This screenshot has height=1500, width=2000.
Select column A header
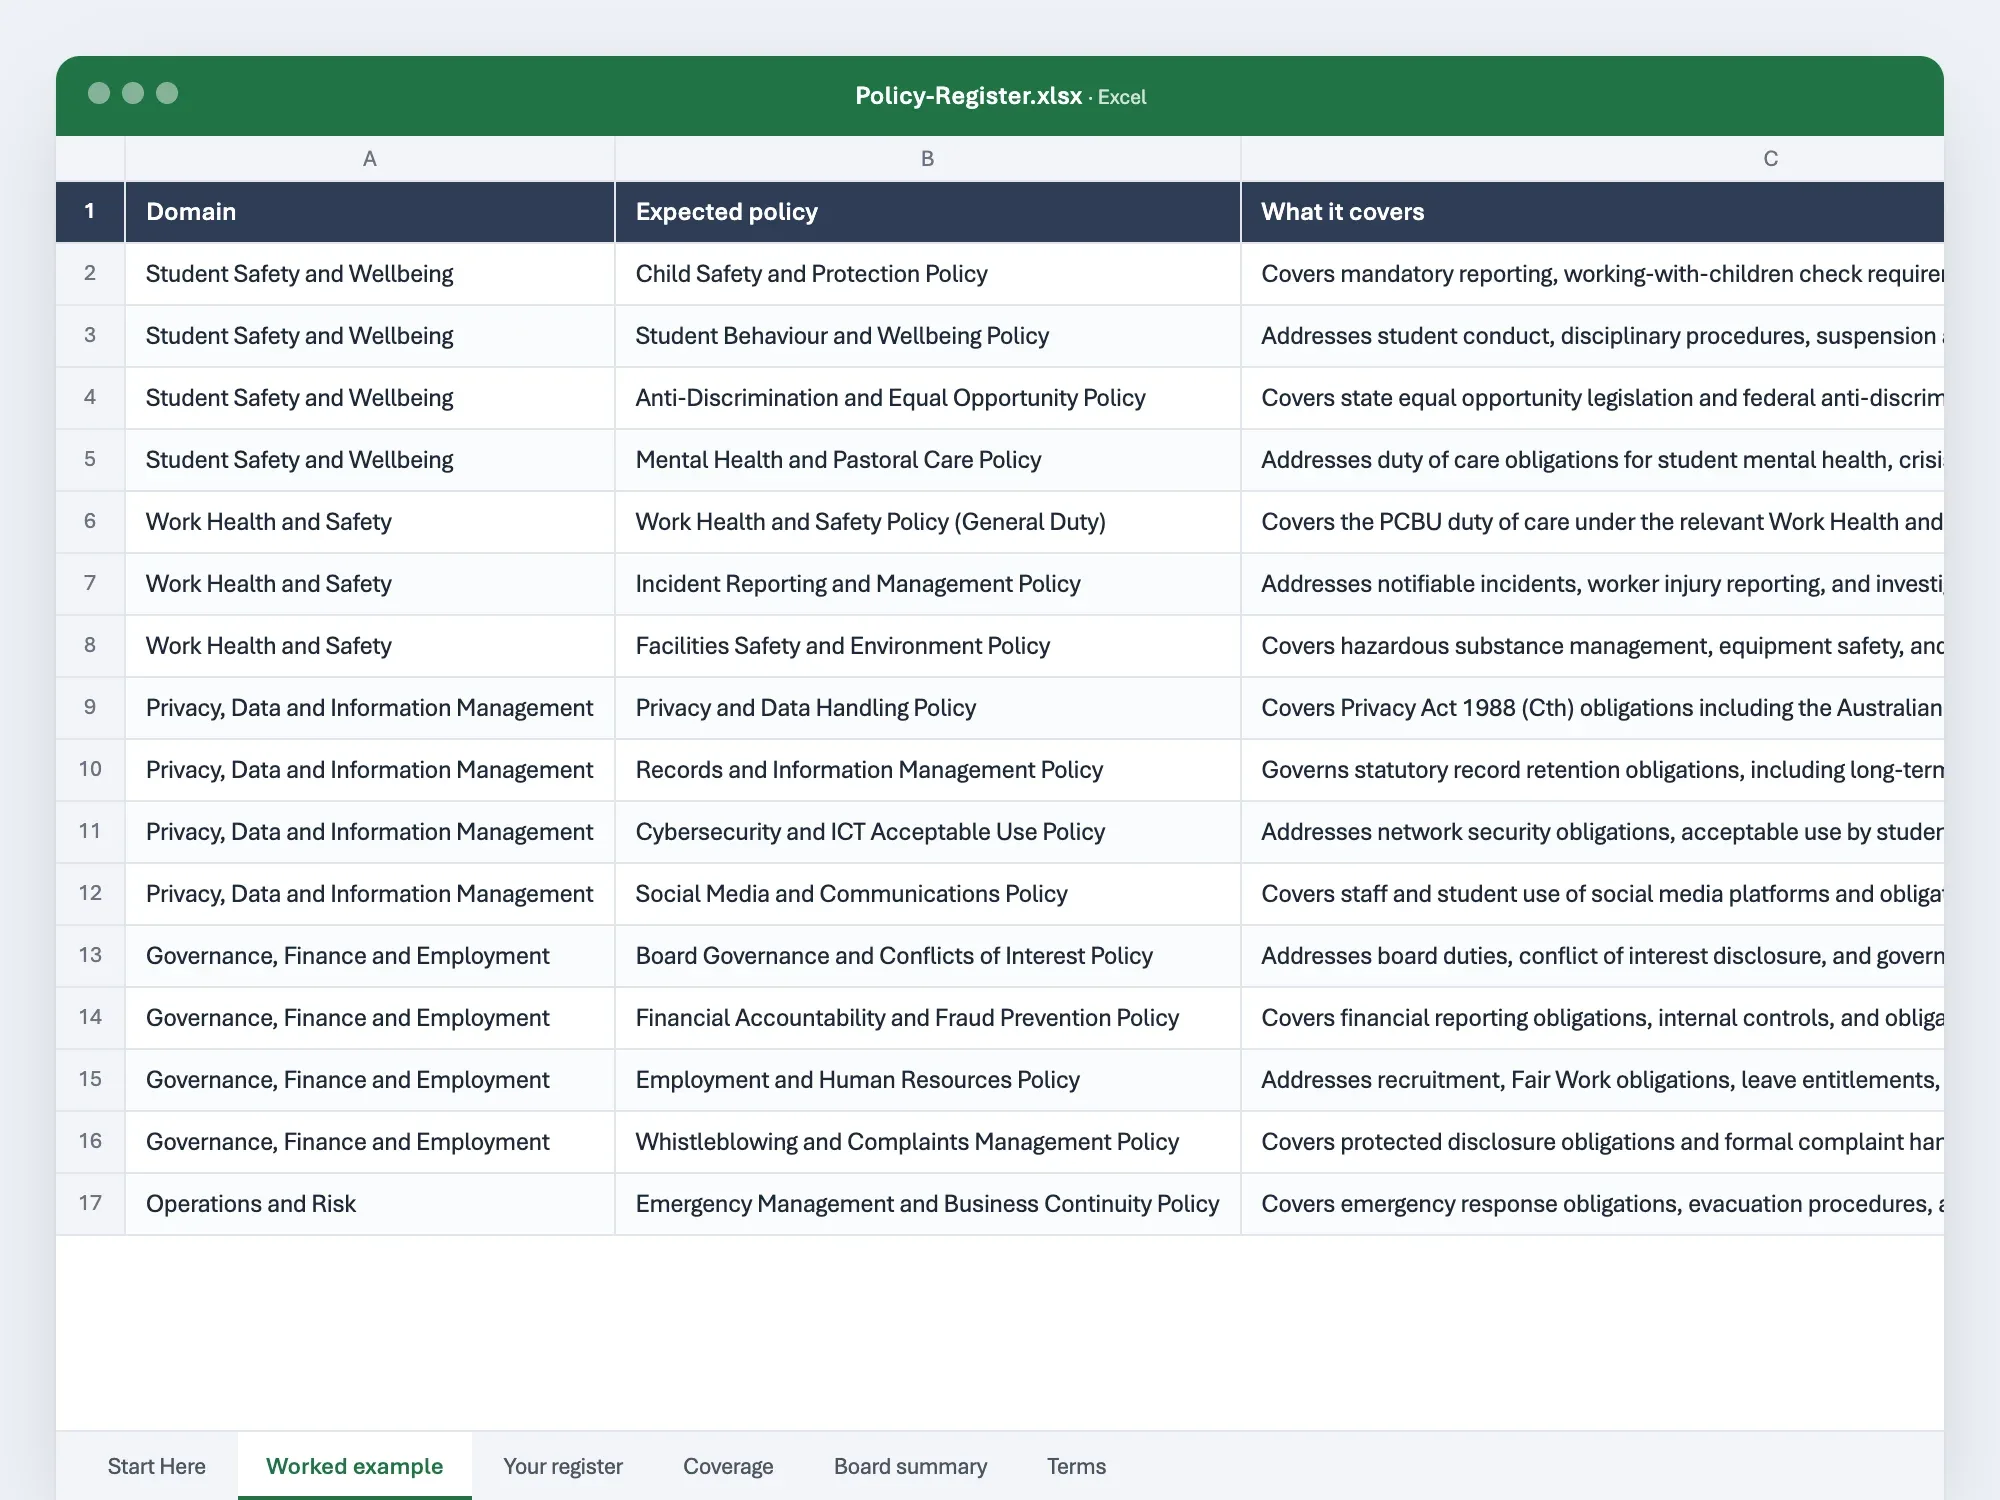[370, 158]
